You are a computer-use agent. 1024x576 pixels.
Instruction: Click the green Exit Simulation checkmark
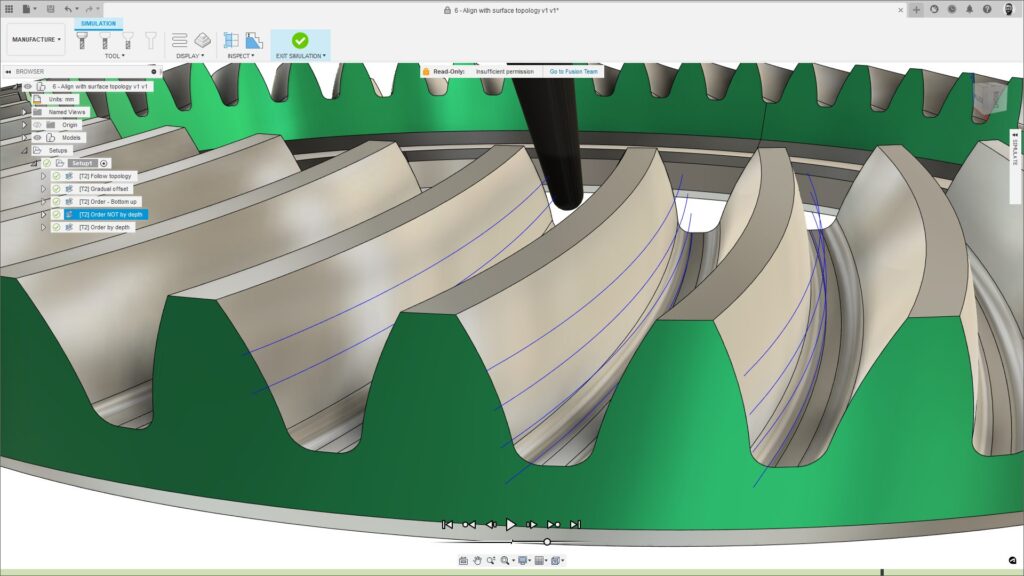click(x=300, y=40)
